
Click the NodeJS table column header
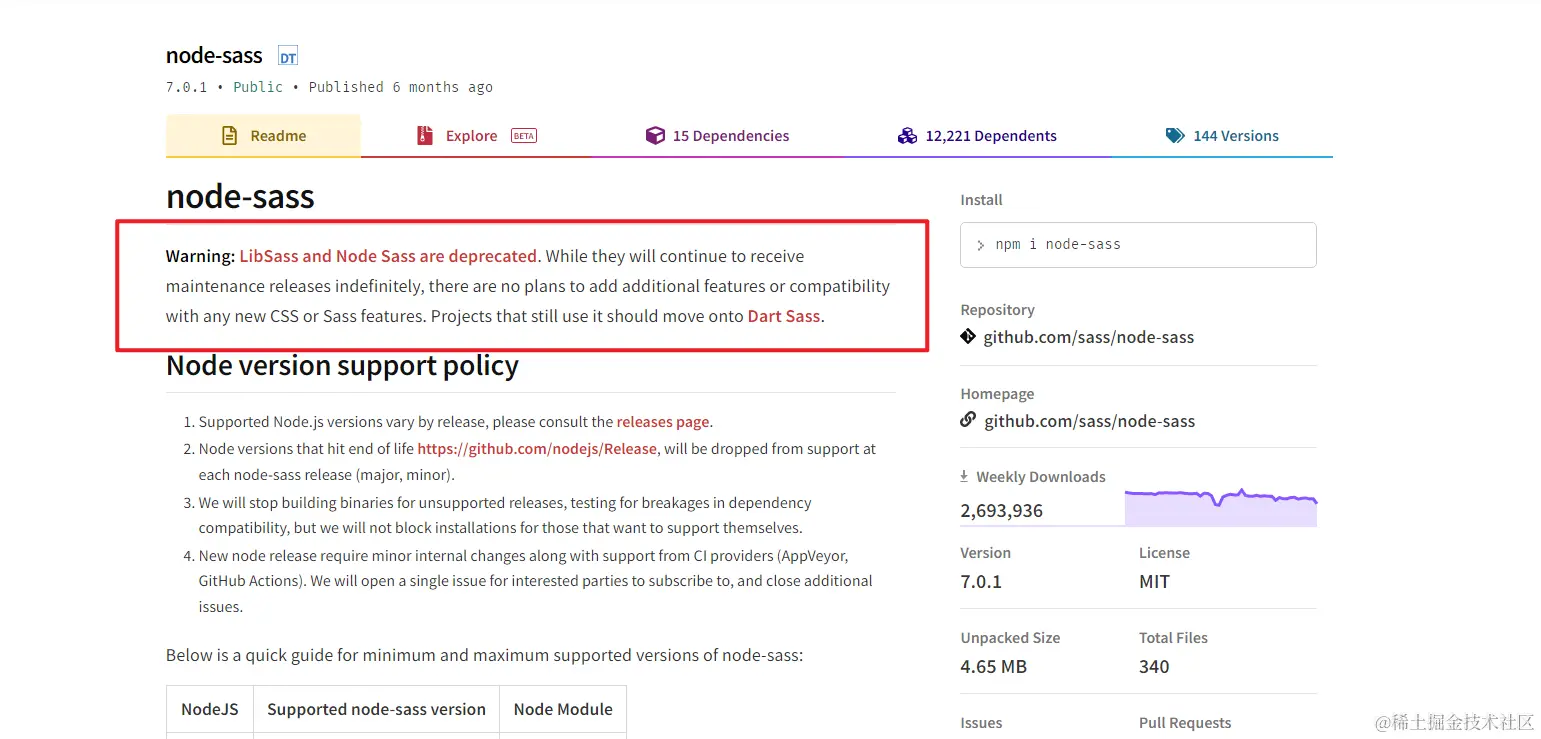[x=210, y=709]
